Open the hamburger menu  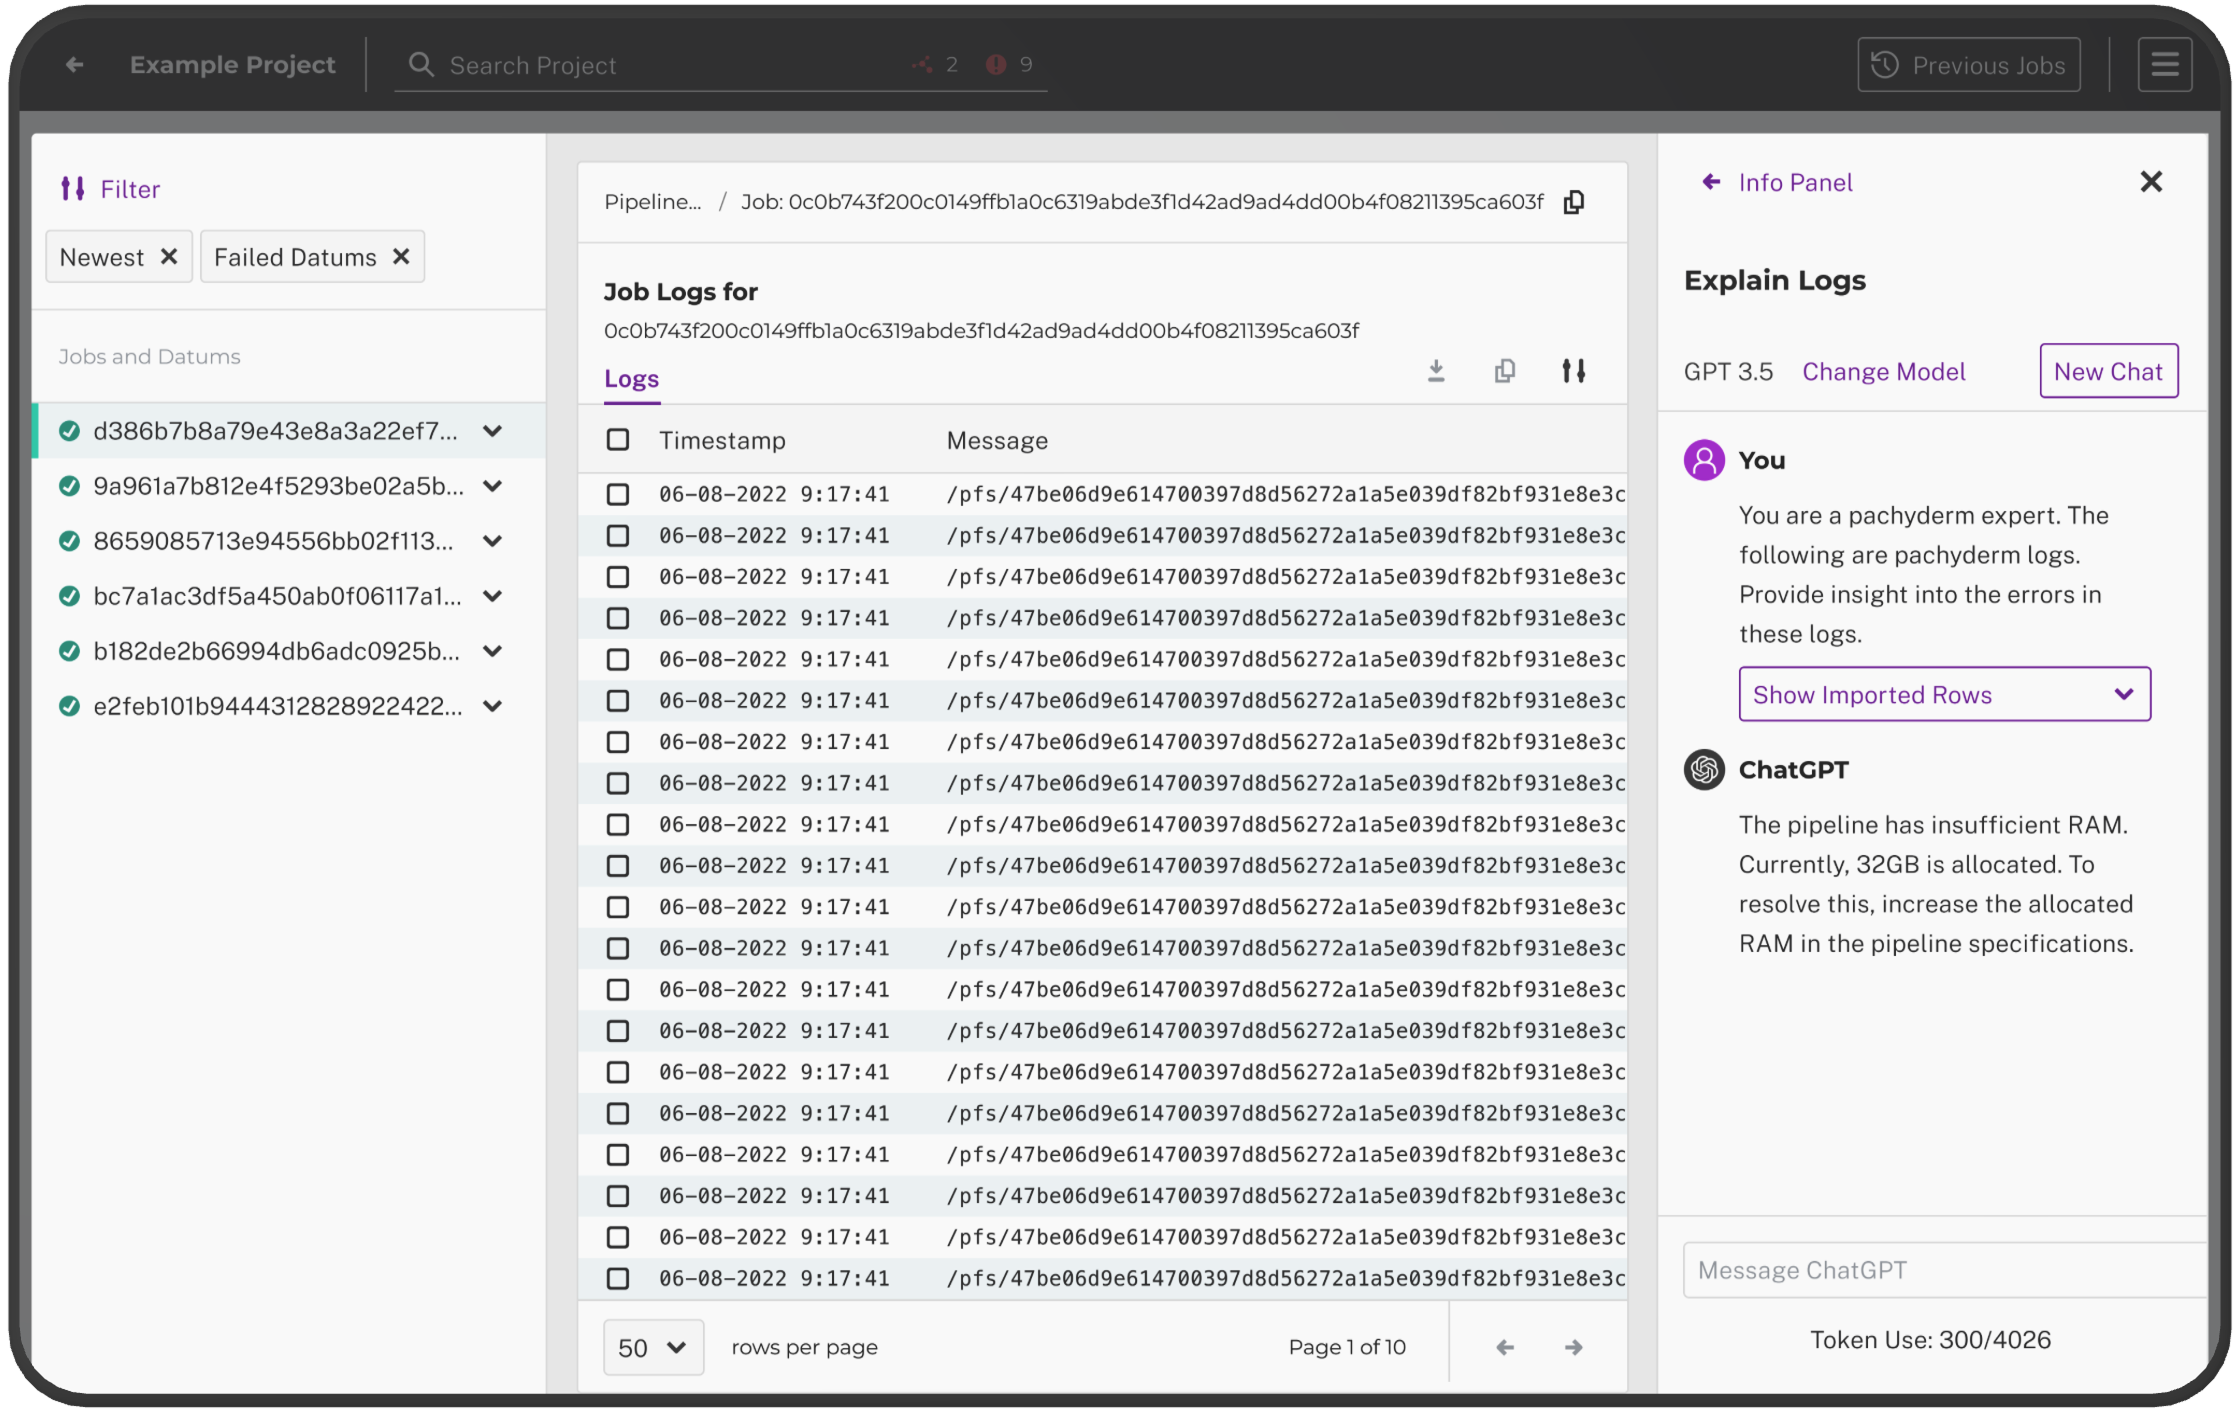(x=2165, y=65)
